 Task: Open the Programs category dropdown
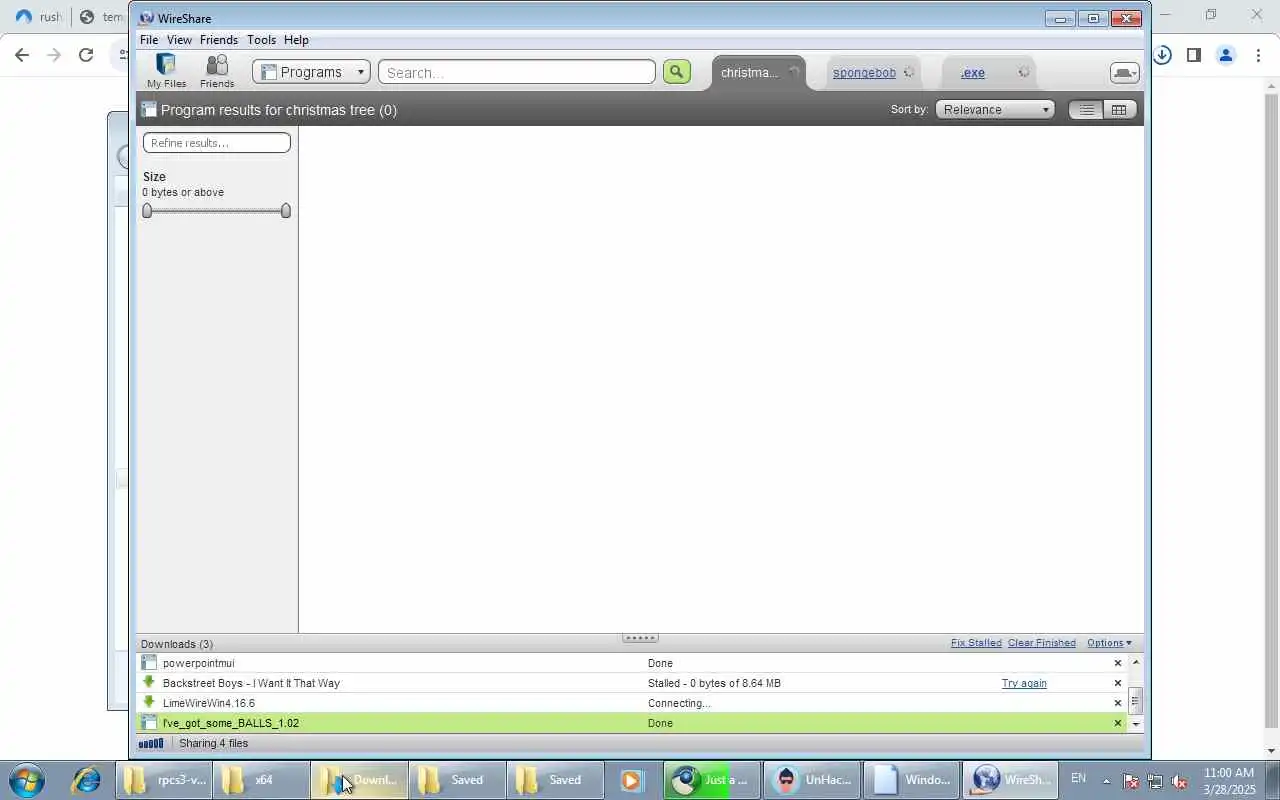click(x=312, y=72)
